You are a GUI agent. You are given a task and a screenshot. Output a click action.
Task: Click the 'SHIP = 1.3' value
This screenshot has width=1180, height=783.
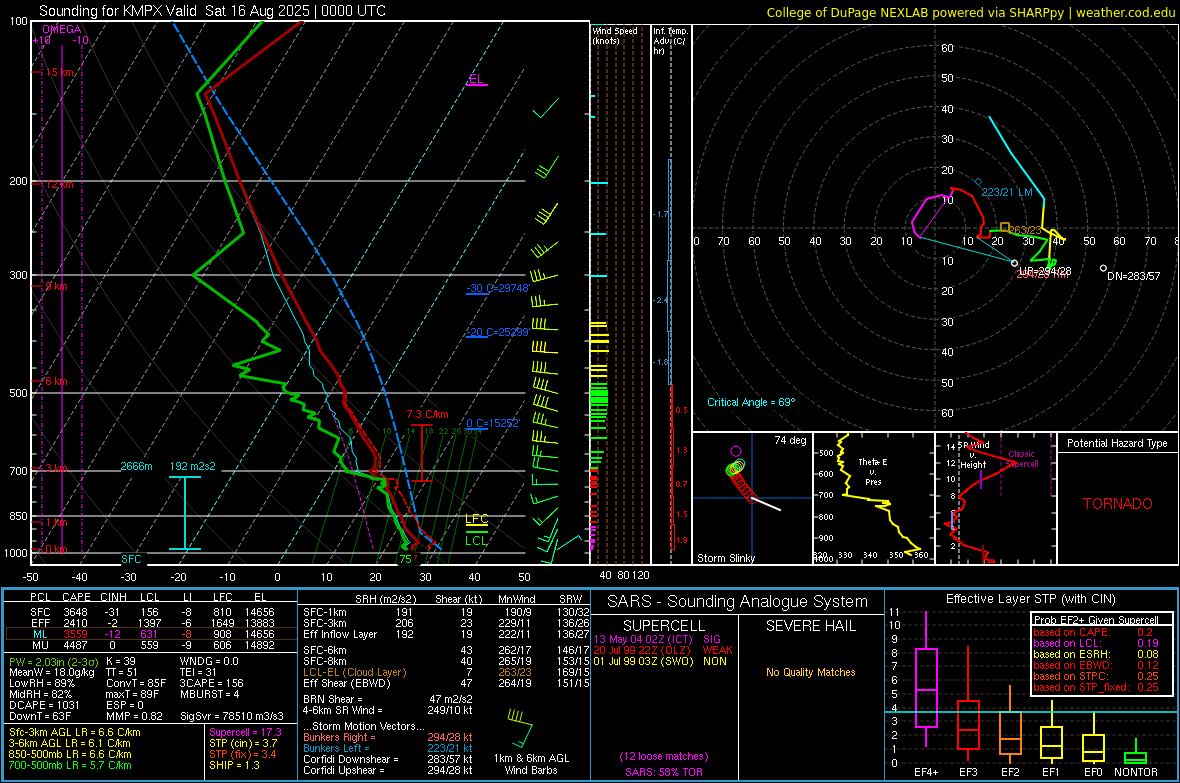click(234, 766)
